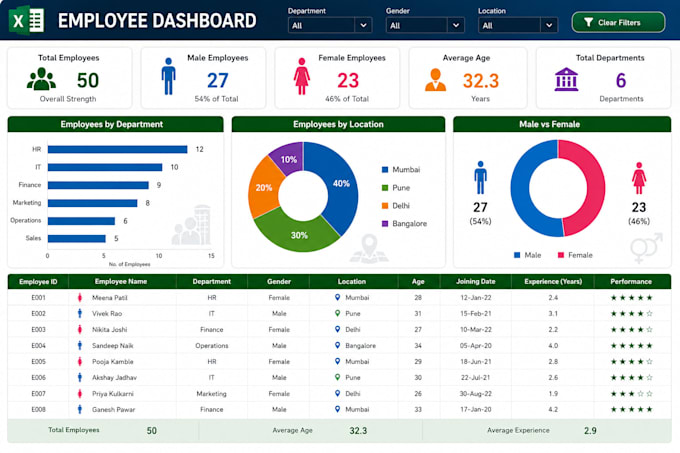
Task: Click the 'Employees by Location' panel title
Action: [338, 124]
